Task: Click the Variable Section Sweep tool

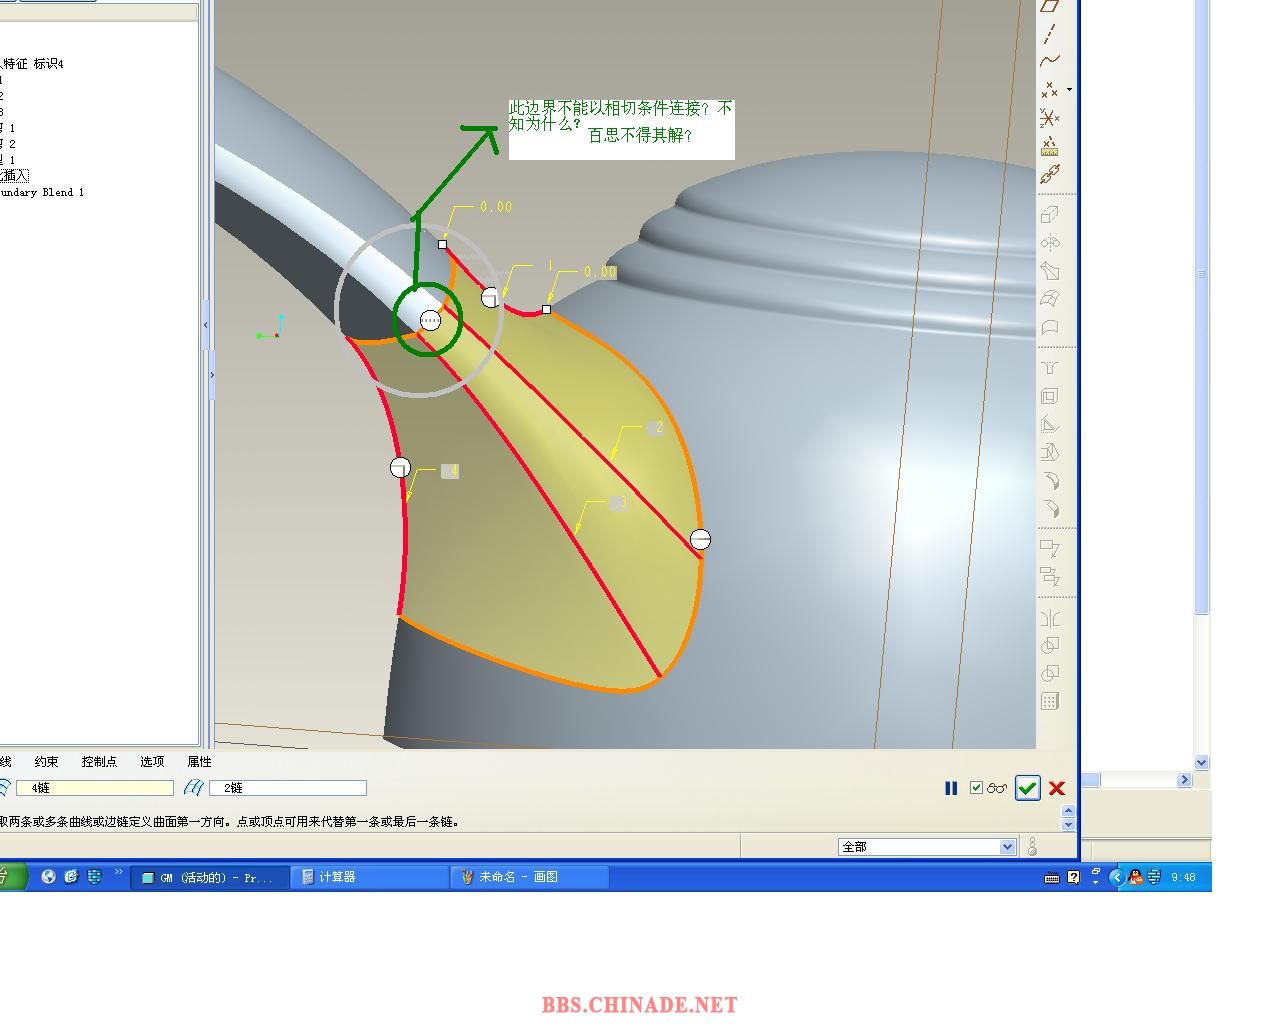Action: pos(1049,270)
